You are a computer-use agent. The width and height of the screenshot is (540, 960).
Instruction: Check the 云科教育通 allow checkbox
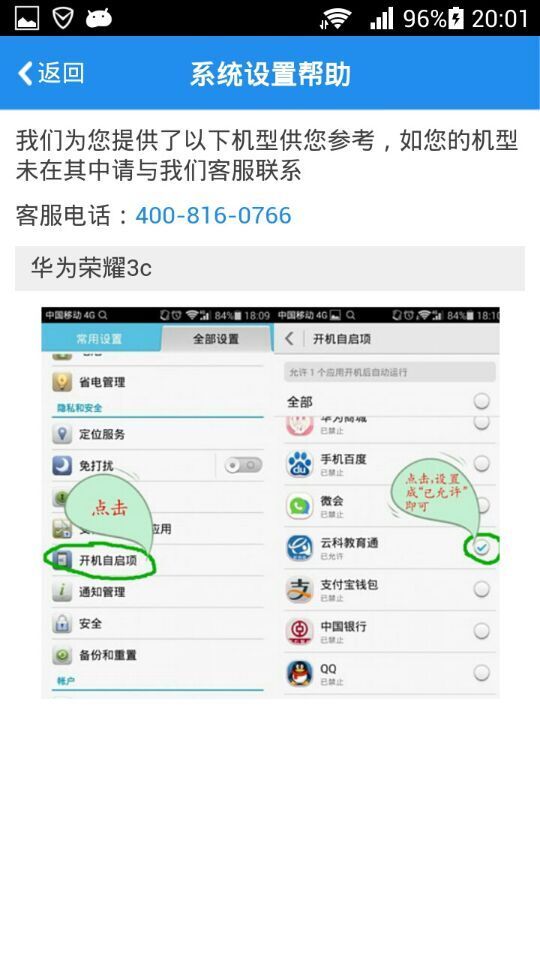pyautogui.click(x=482, y=547)
